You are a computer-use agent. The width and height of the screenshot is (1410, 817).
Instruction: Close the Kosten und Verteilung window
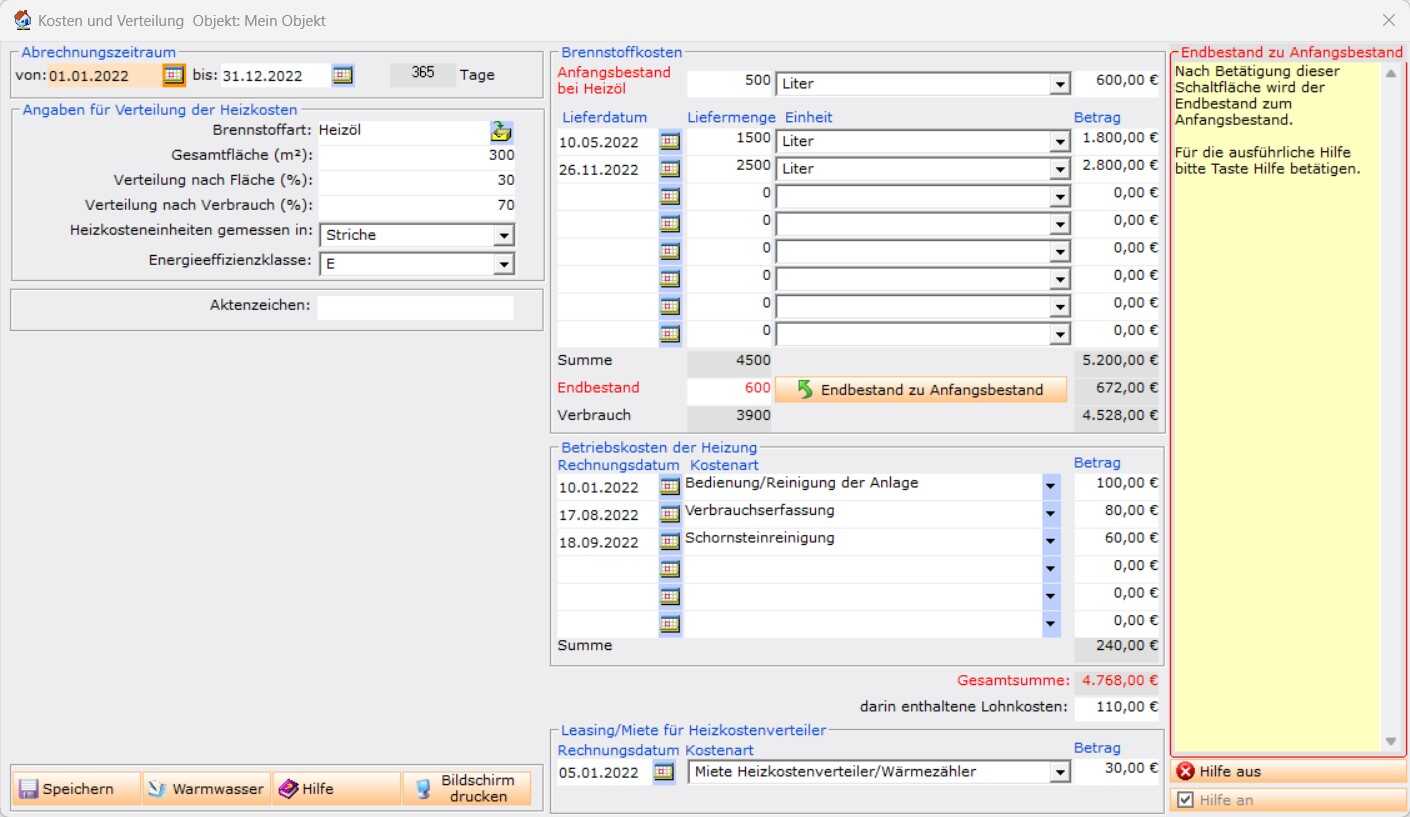1389,20
